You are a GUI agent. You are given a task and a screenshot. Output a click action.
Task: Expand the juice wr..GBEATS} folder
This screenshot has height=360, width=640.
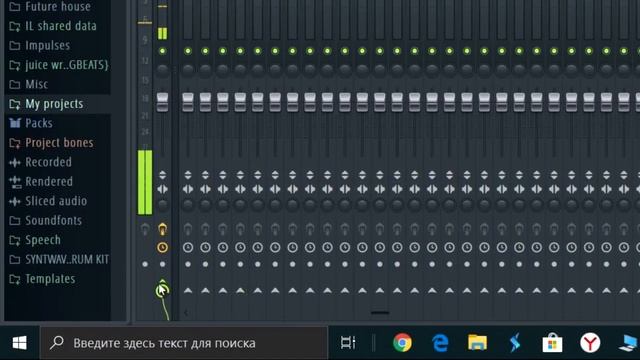pyautogui.click(x=58, y=64)
